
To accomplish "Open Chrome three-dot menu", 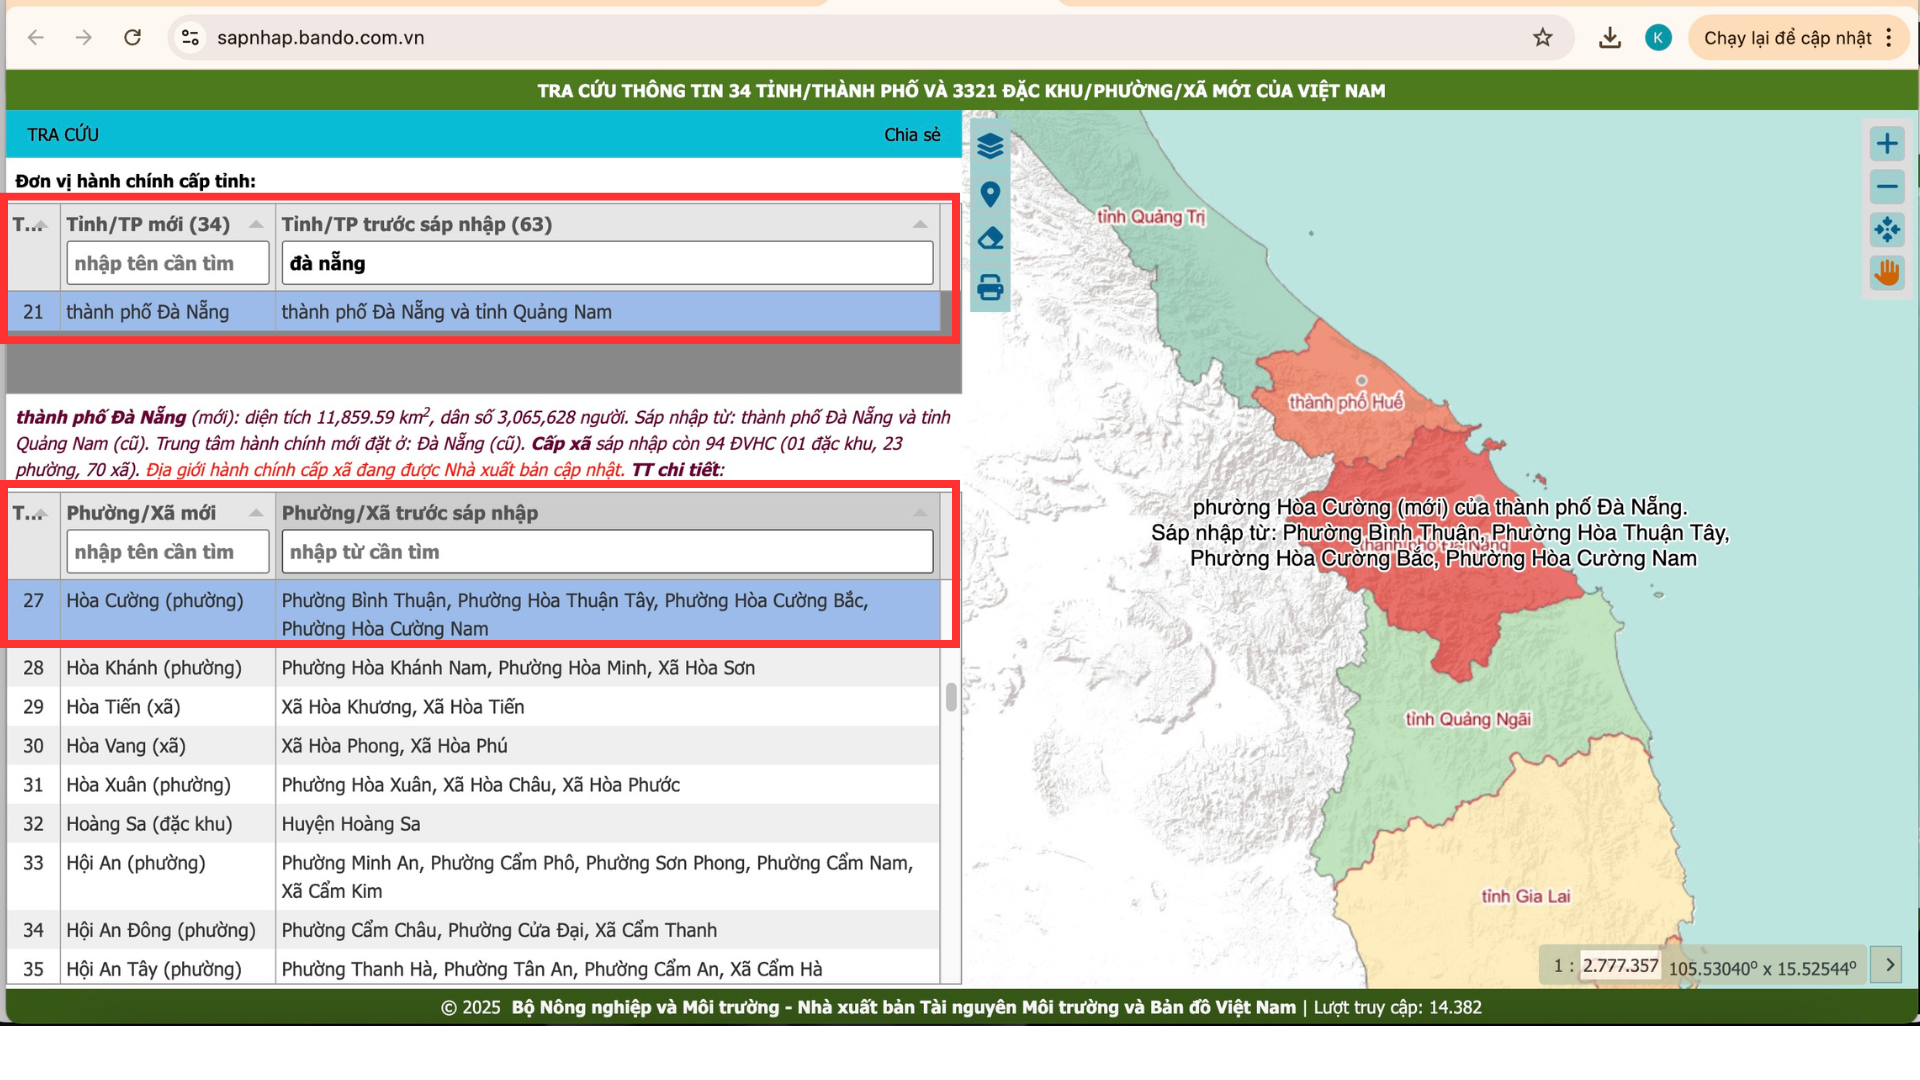I will click(x=1889, y=38).
